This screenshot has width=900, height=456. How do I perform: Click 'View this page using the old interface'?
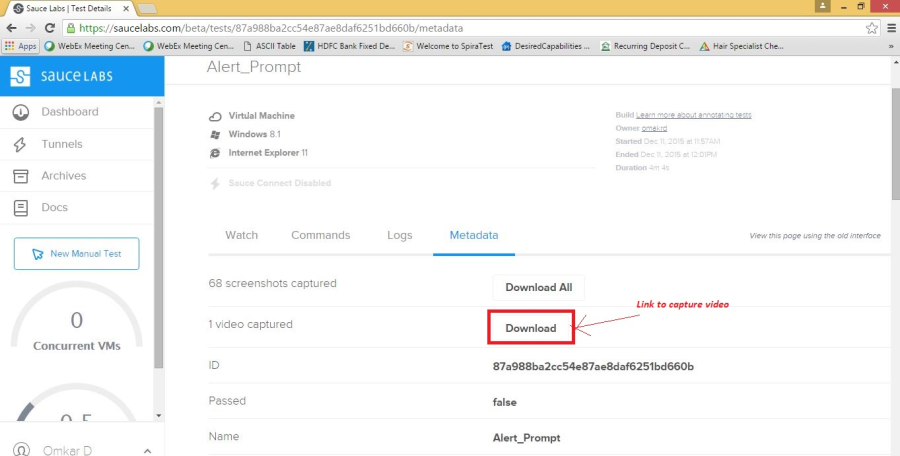point(814,236)
